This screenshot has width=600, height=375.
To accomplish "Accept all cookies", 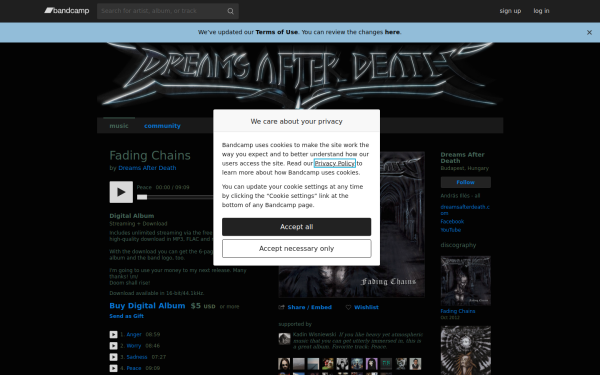I will (297, 227).
